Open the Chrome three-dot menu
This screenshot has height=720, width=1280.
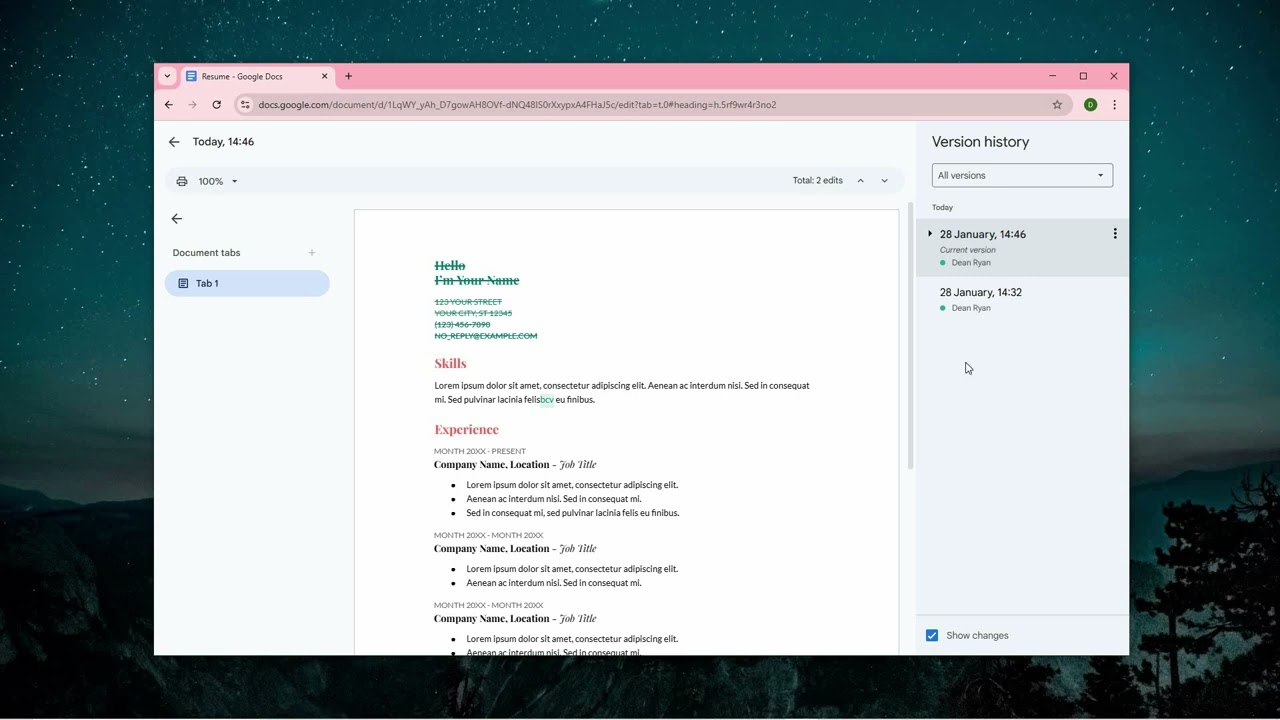coord(1114,105)
